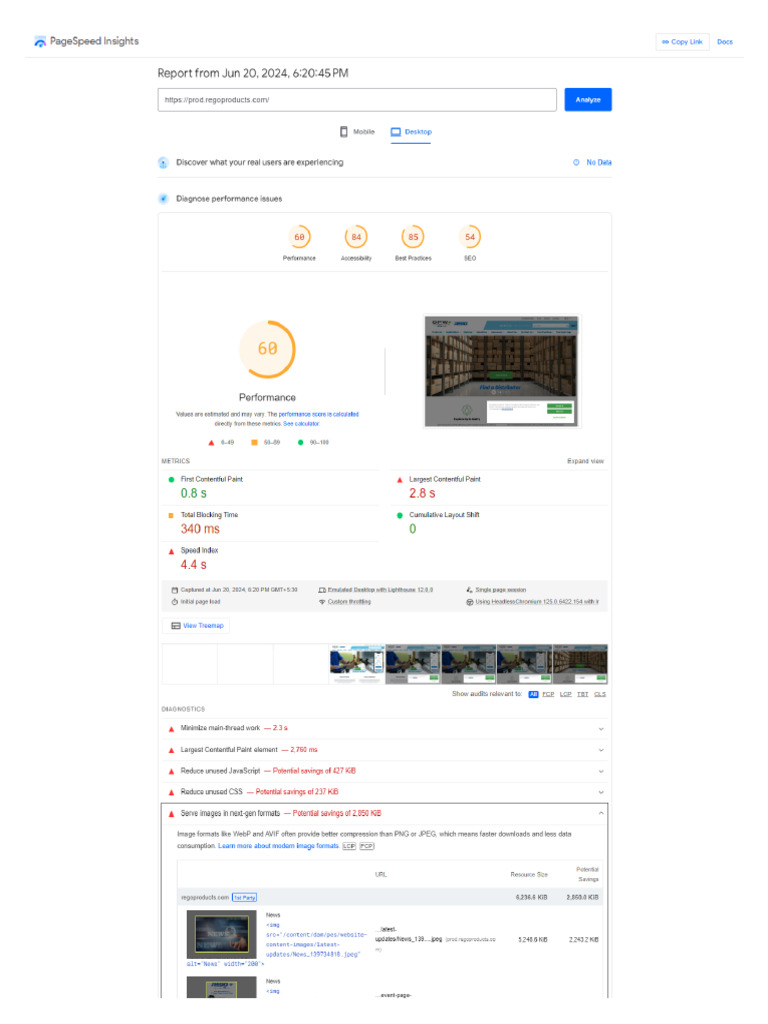Image resolution: width=768 pixels, height=1024 pixels.
Task: Click the large Performance 60 gauge
Action: tap(267, 349)
